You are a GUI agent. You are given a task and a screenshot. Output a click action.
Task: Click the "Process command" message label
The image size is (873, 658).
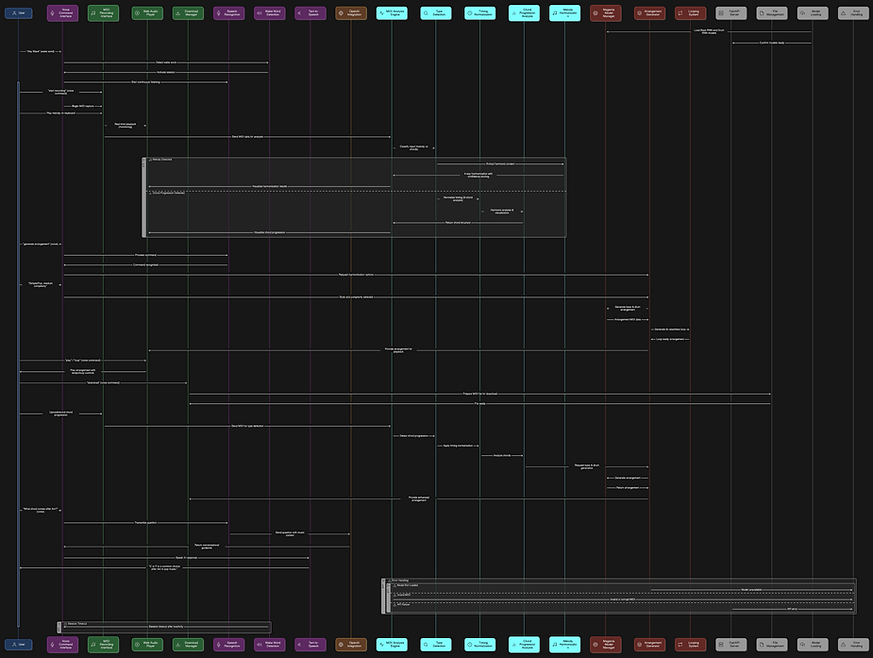click(x=145, y=255)
